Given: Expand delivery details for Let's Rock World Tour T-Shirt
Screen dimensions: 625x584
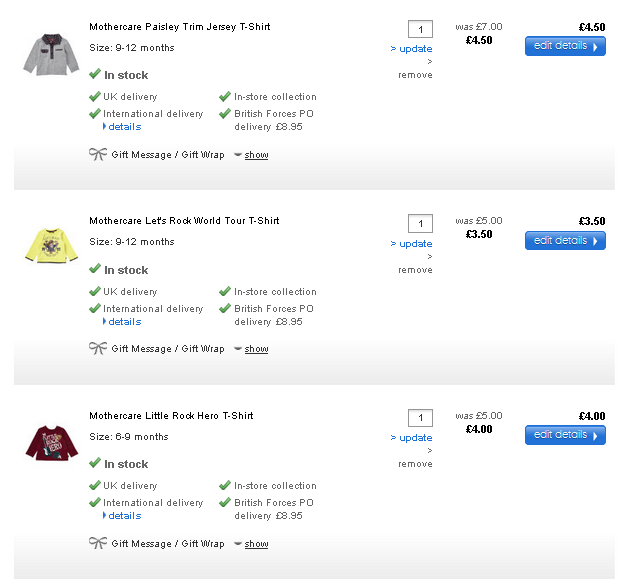Looking at the screenshot, I should click(124, 322).
